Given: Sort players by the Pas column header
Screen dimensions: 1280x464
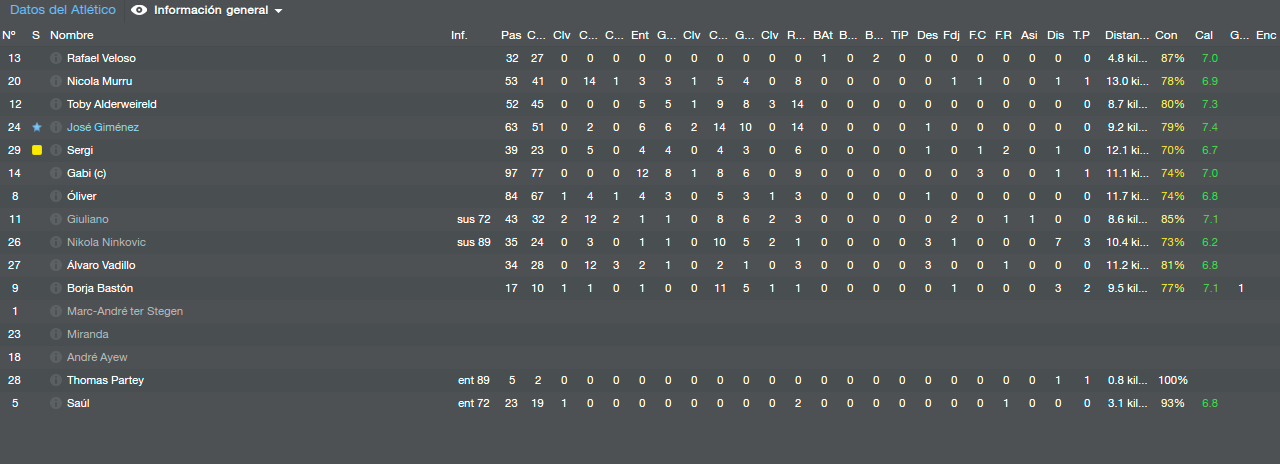Looking at the screenshot, I should coord(511,35).
